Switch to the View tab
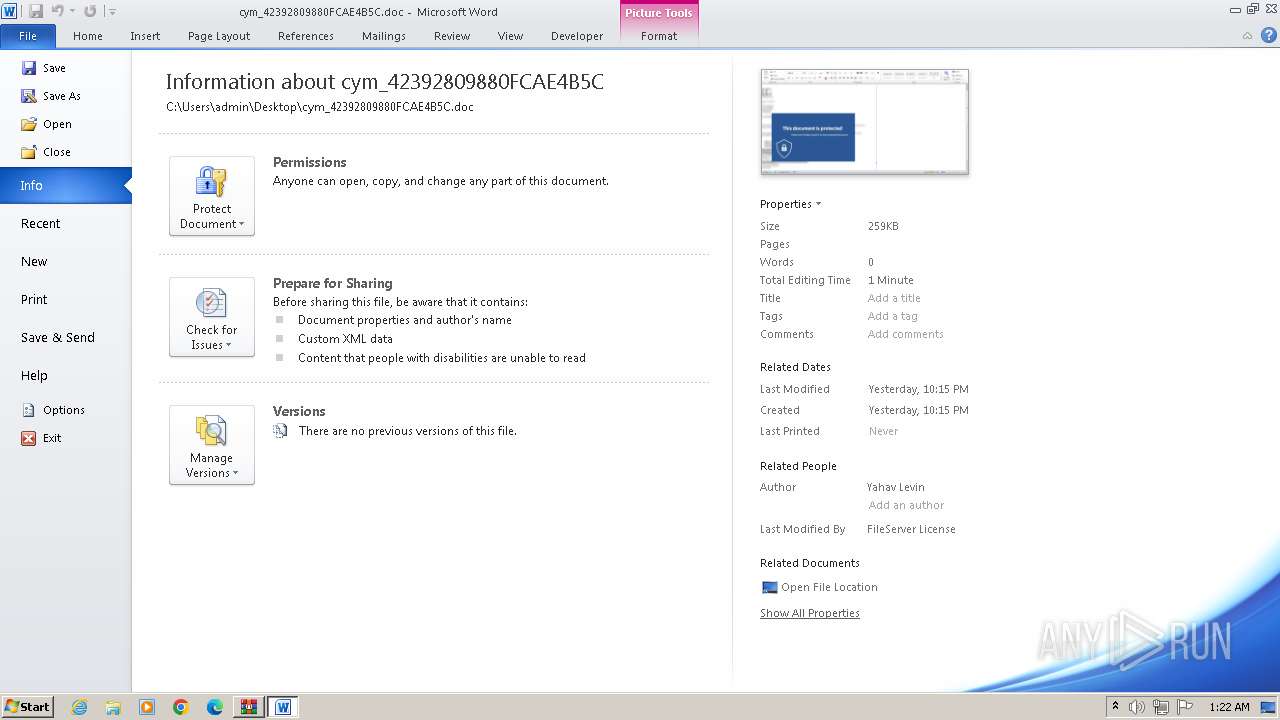Viewport: 1280px width, 720px height. [510, 36]
